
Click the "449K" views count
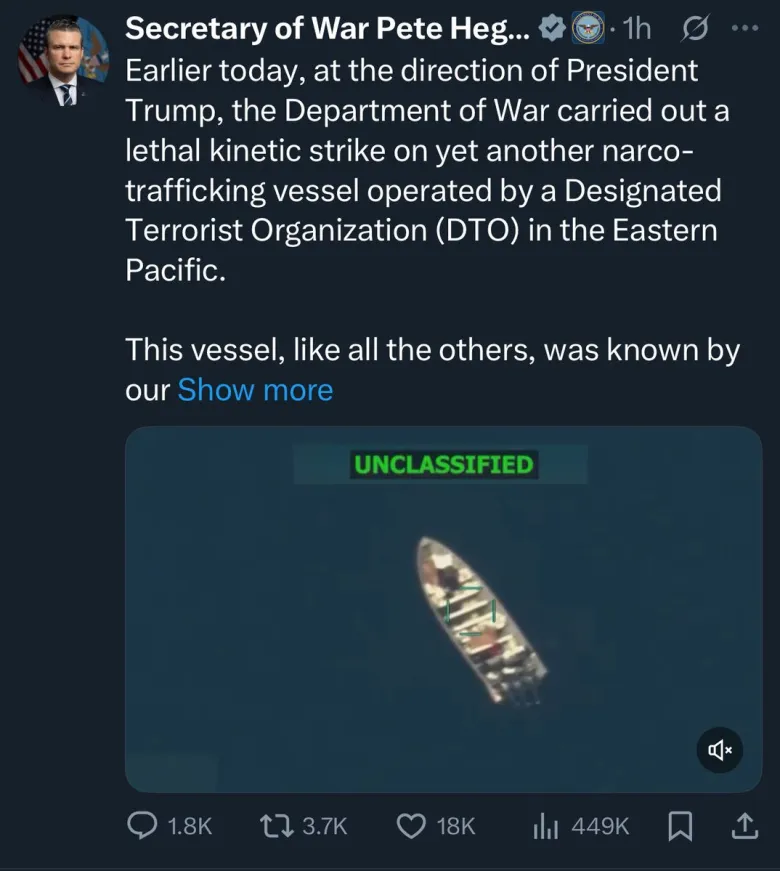tap(600, 826)
